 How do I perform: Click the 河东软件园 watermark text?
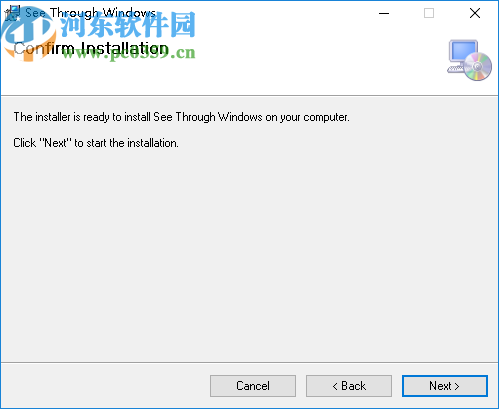tap(128, 25)
